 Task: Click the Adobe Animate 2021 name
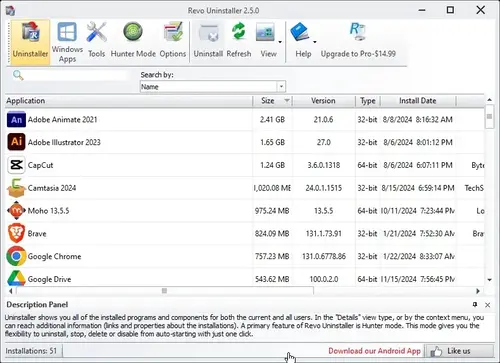point(62,120)
